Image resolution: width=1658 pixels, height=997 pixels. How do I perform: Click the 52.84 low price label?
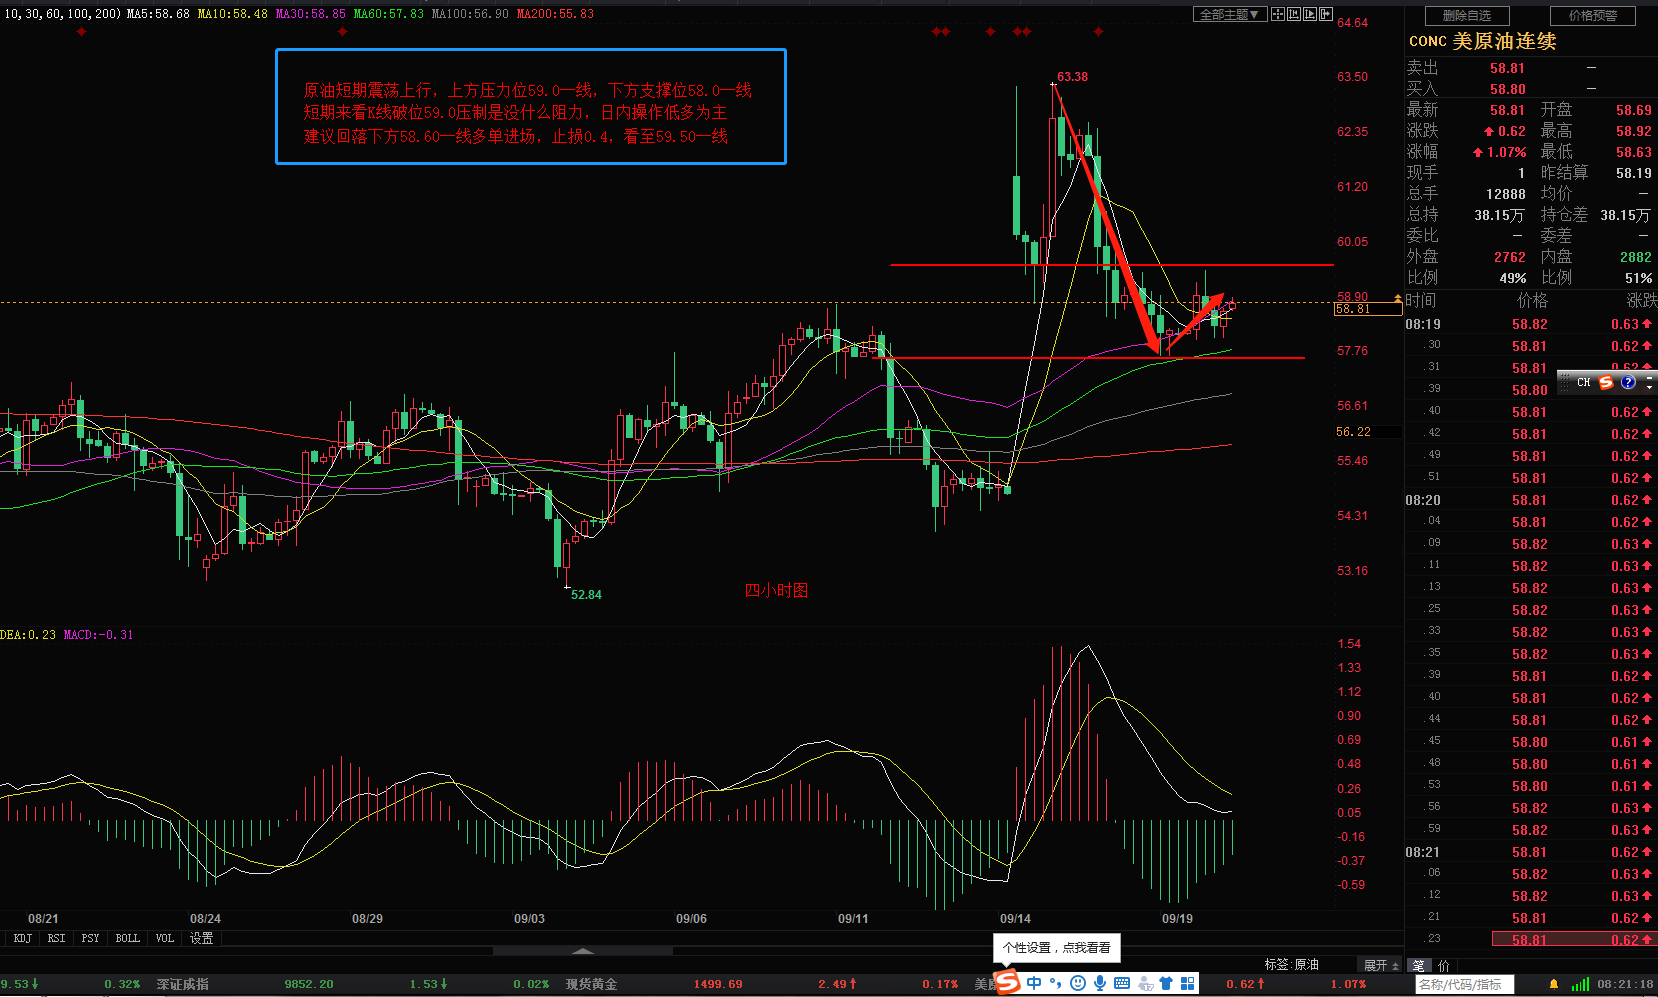(x=586, y=595)
